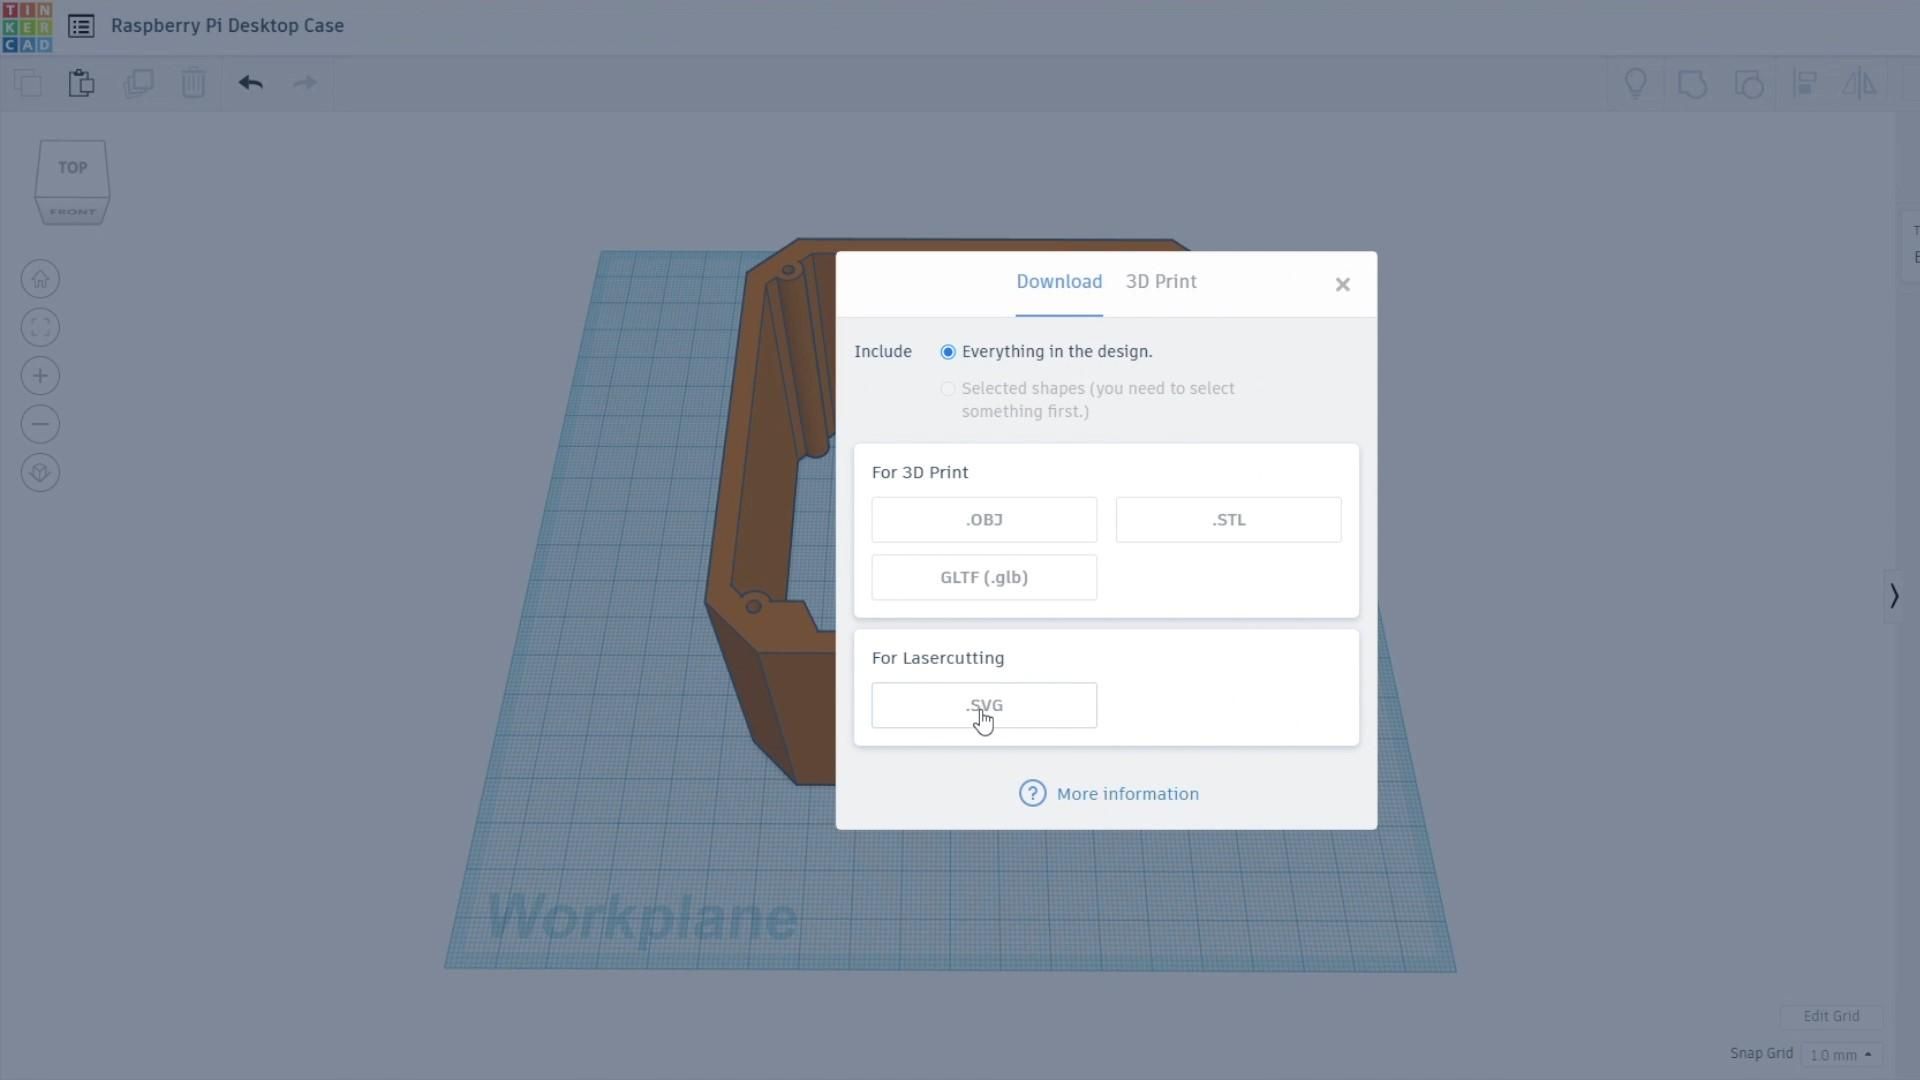Download the design as .OBJ
Screen dimensions: 1920x1080
coord(984,520)
